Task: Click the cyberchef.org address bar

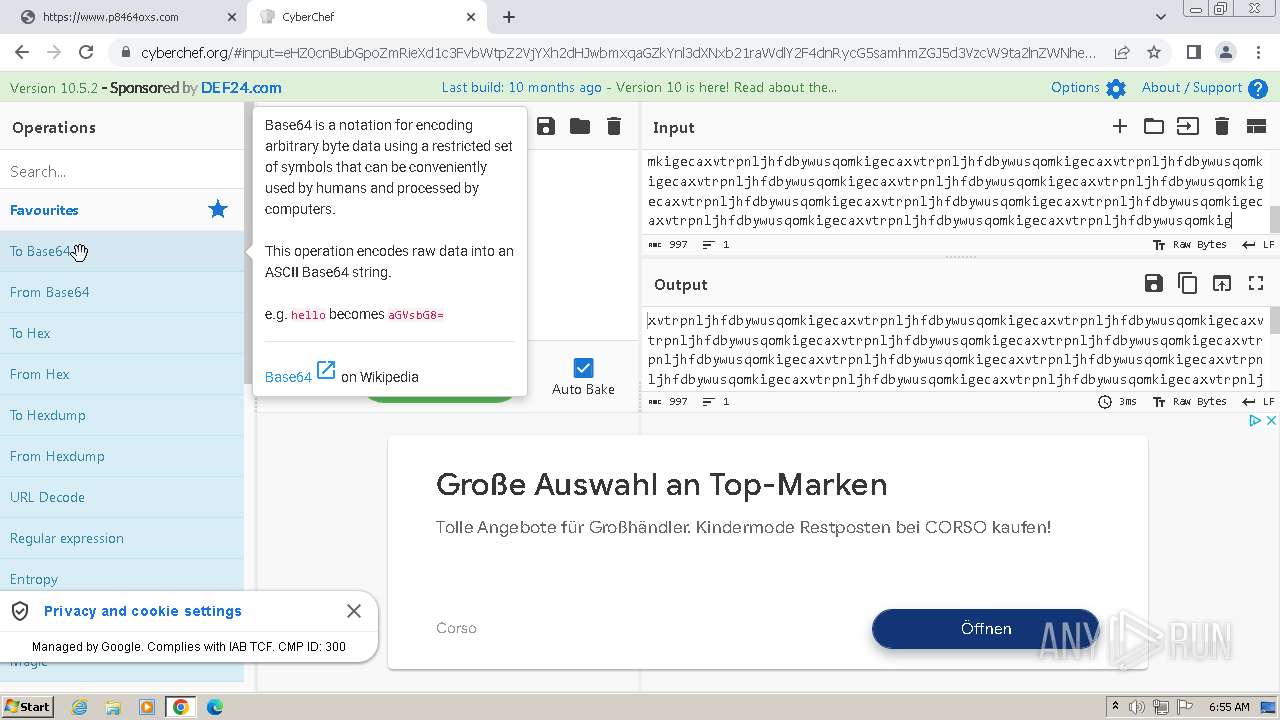Action: (618, 53)
